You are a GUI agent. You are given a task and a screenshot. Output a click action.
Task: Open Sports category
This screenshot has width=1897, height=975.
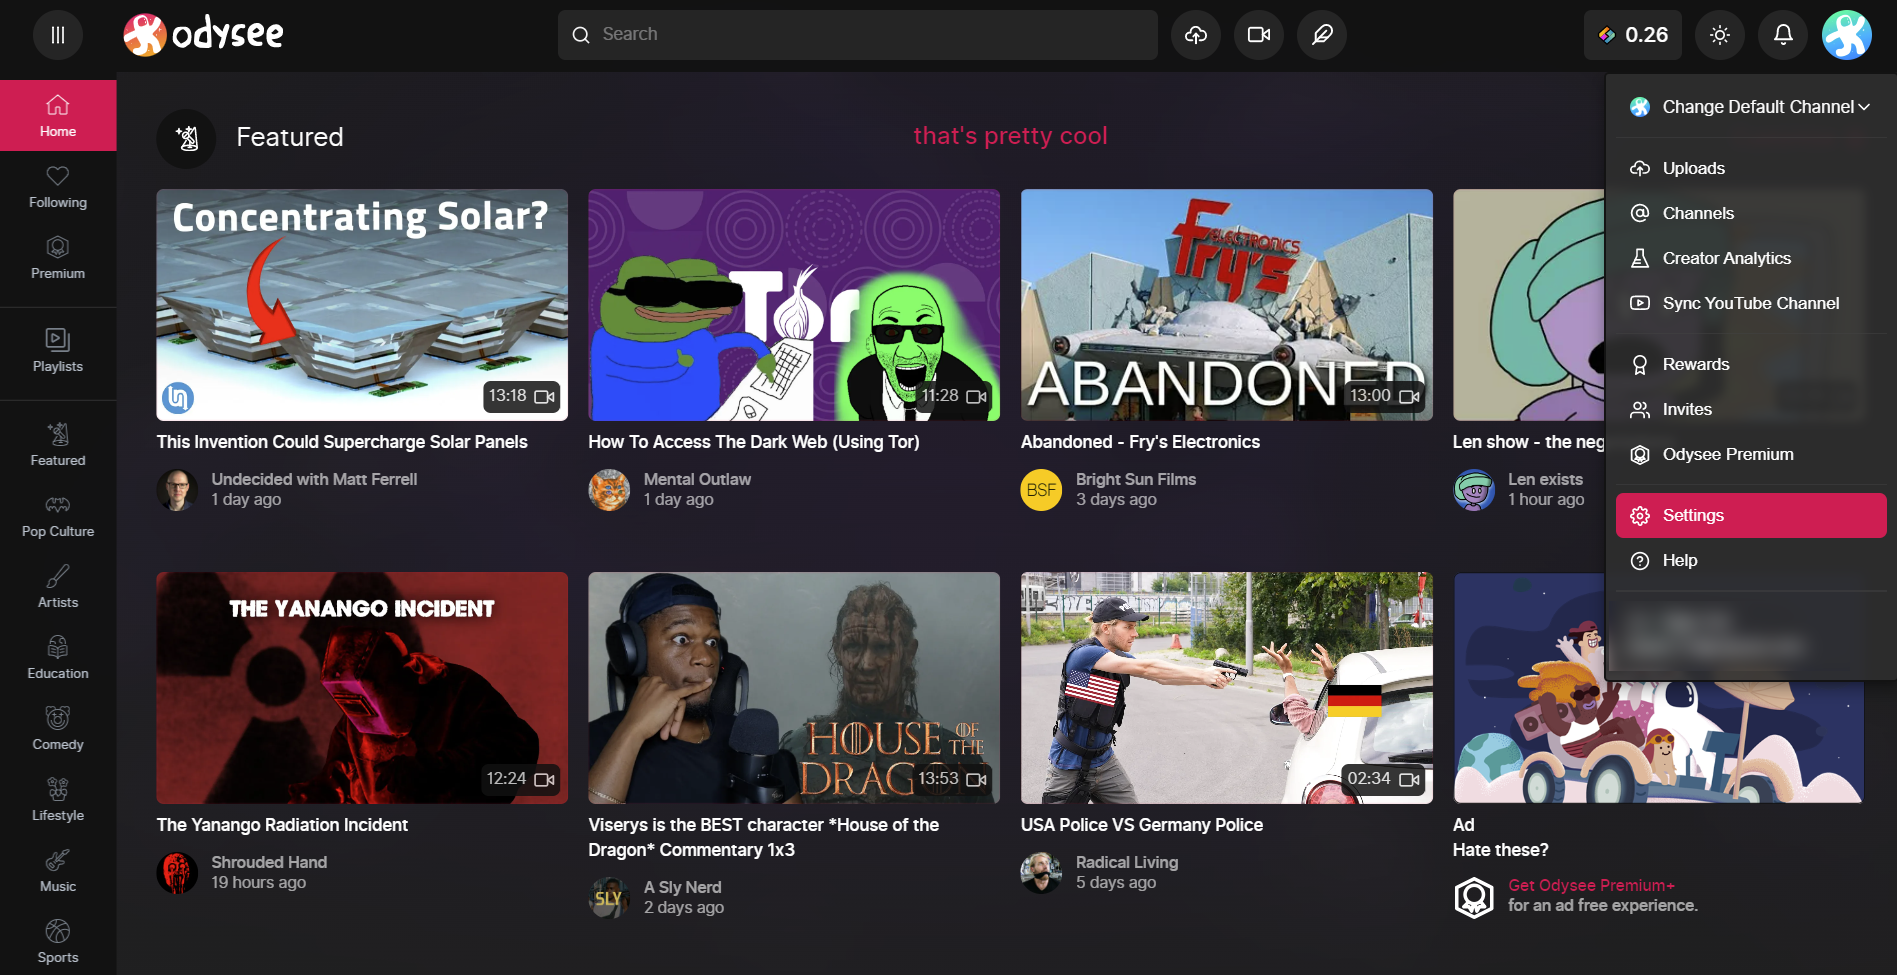coord(58,942)
